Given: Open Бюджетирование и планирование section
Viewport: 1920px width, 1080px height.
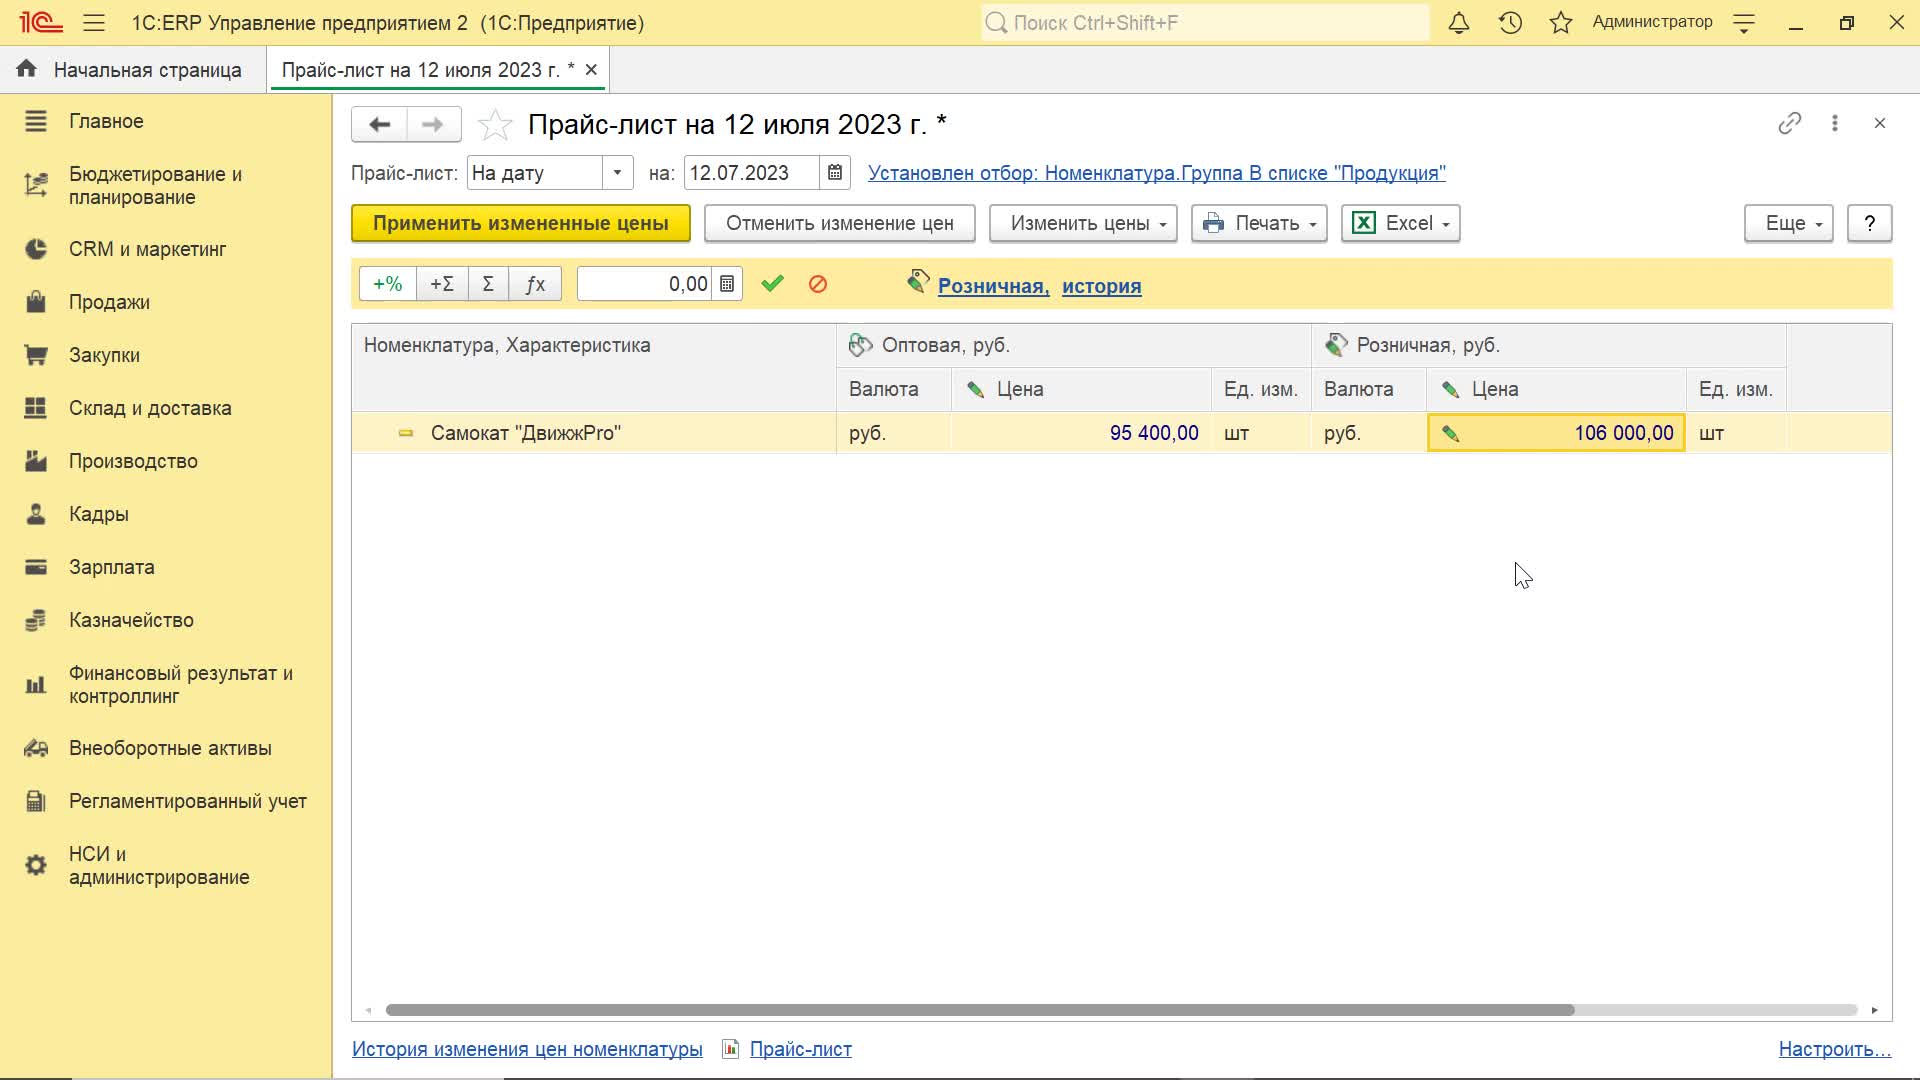Looking at the screenshot, I should point(166,185).
